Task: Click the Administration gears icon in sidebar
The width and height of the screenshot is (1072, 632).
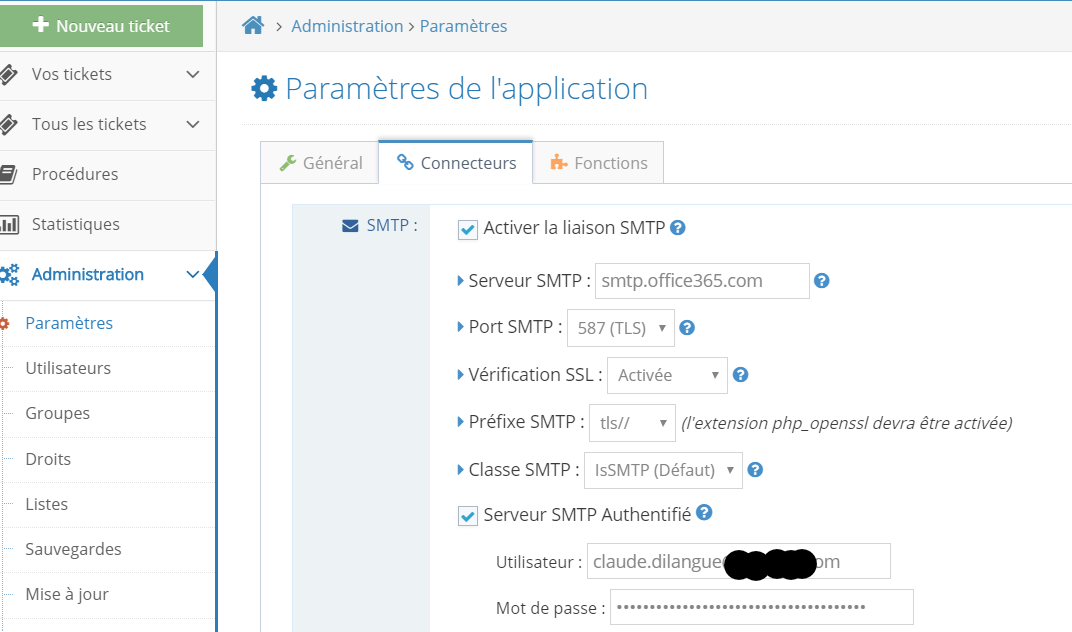Action: (9, 275)
